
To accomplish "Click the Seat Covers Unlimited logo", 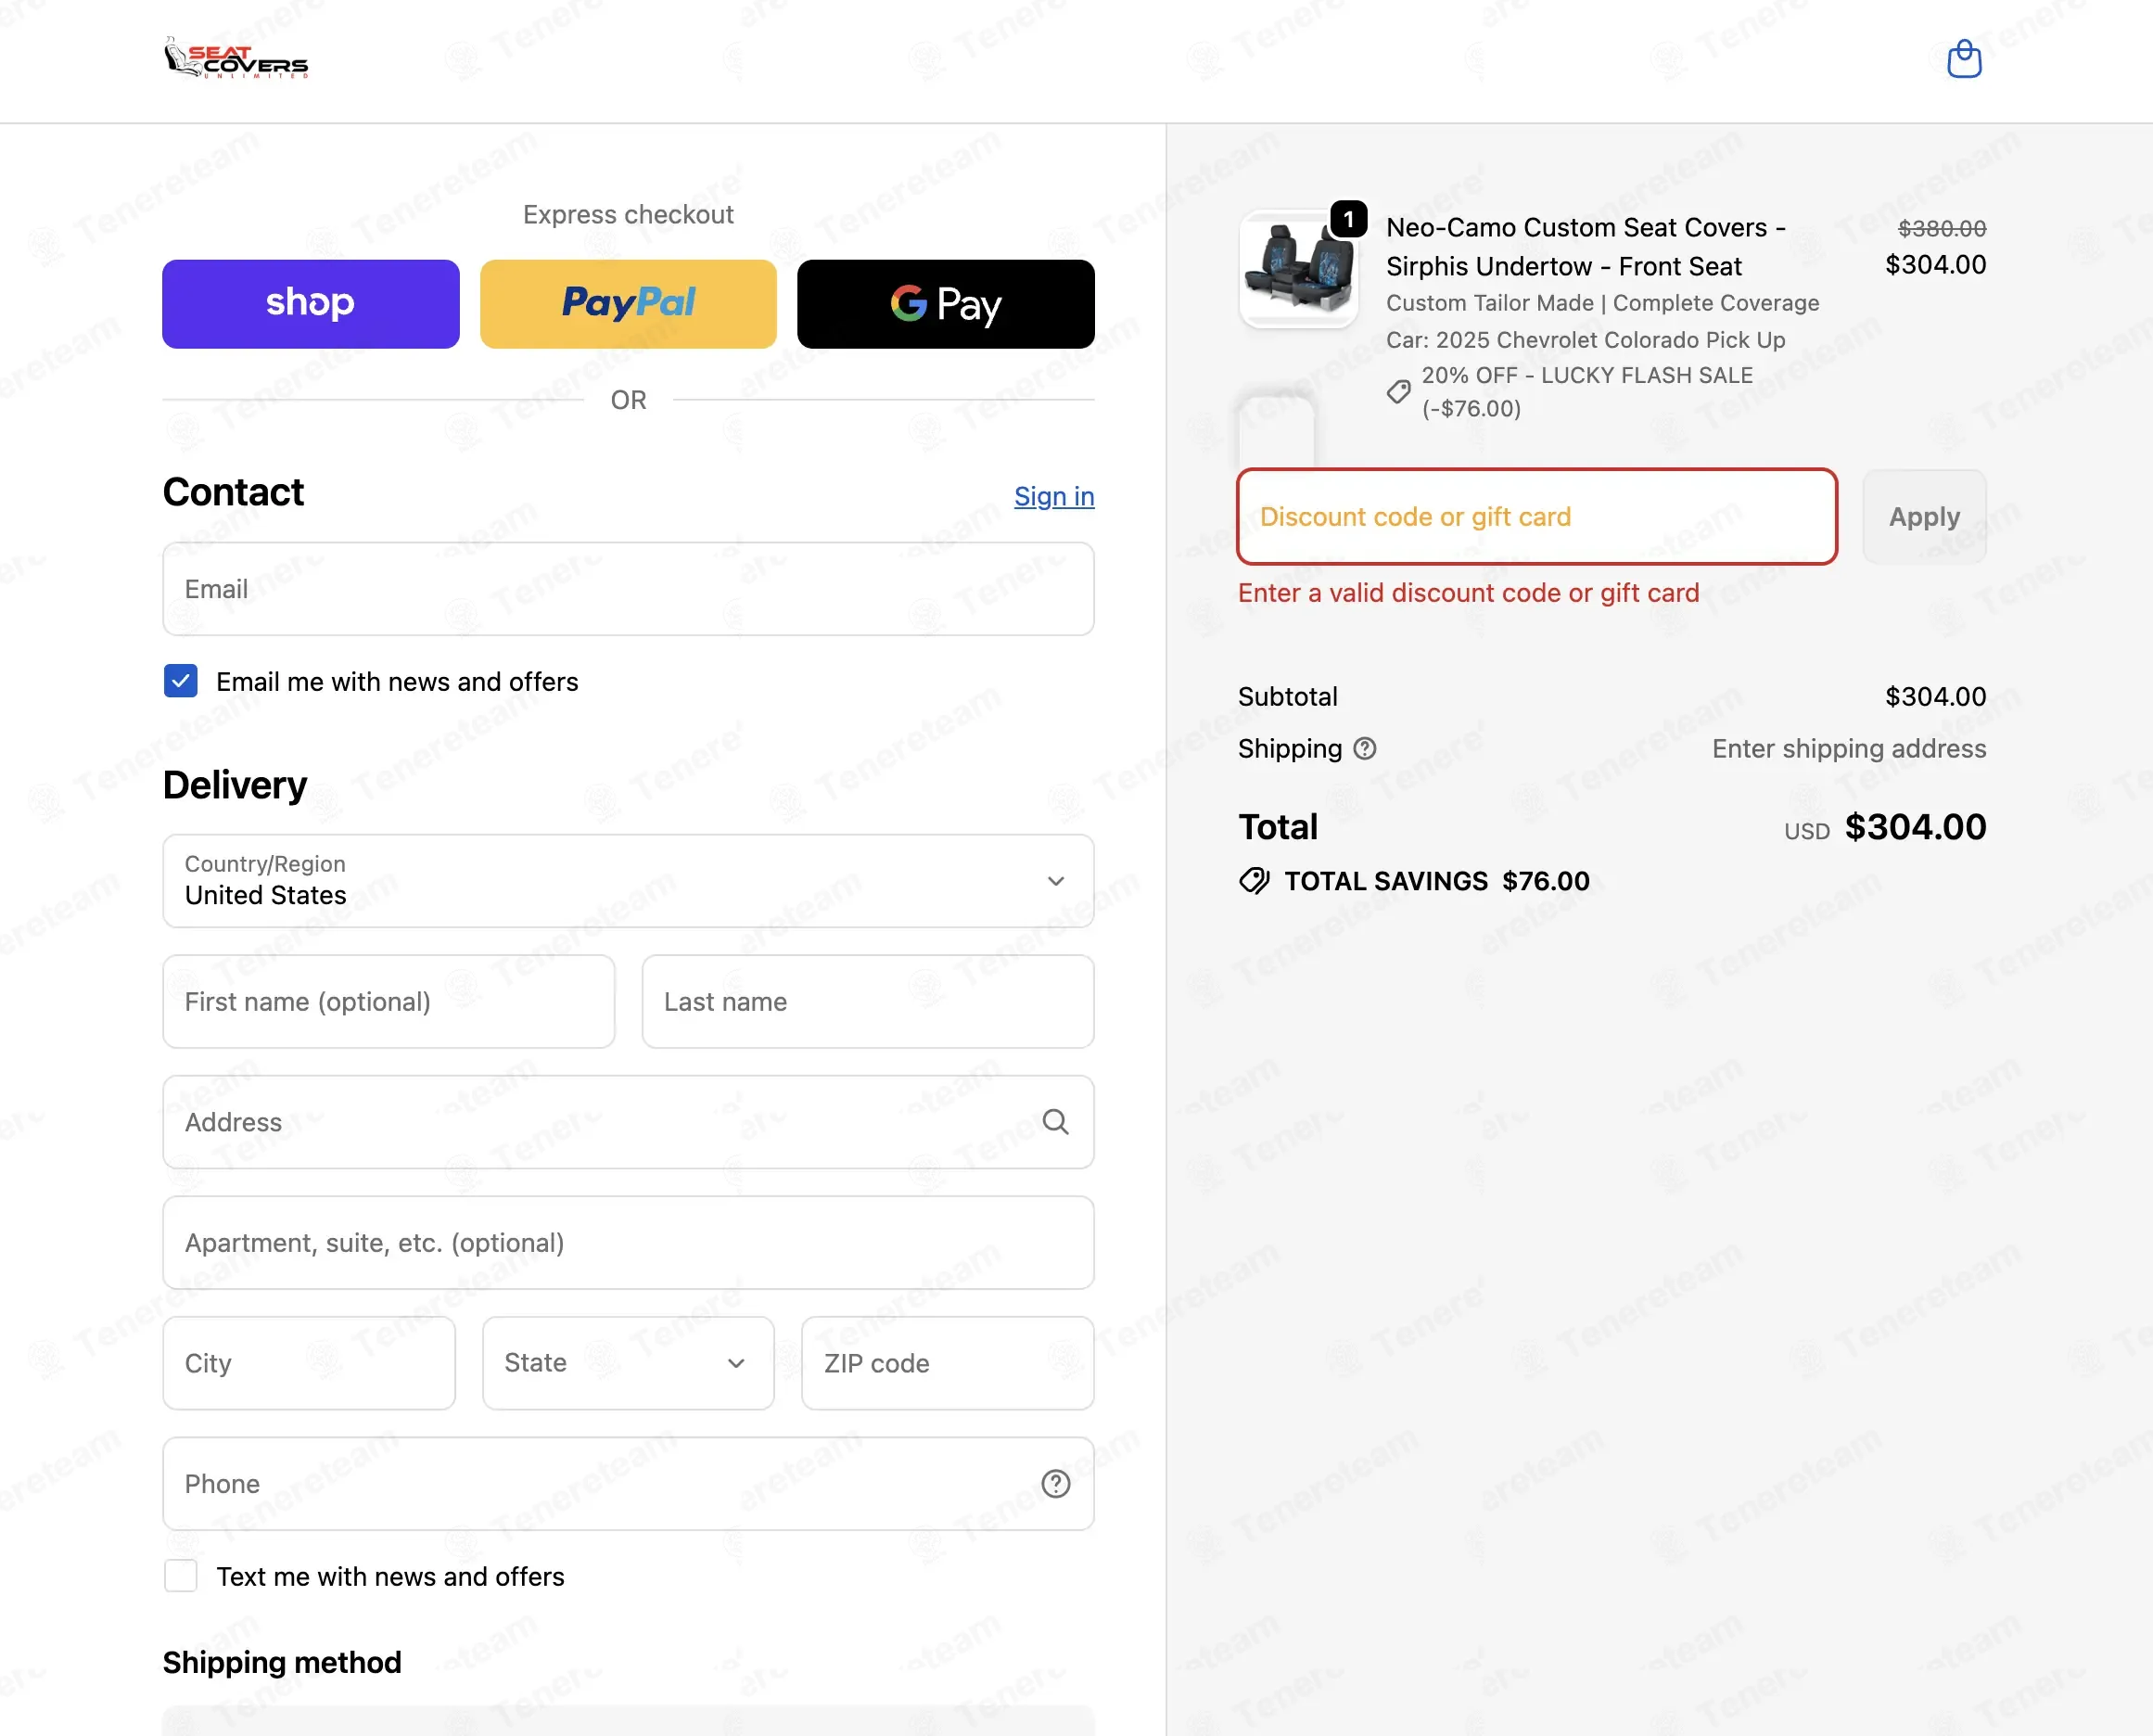I will [236, 59].
